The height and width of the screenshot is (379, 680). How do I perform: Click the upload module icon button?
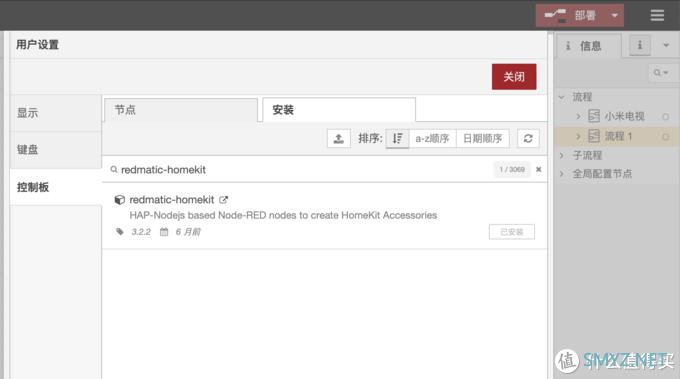click(x=339, y=139)
